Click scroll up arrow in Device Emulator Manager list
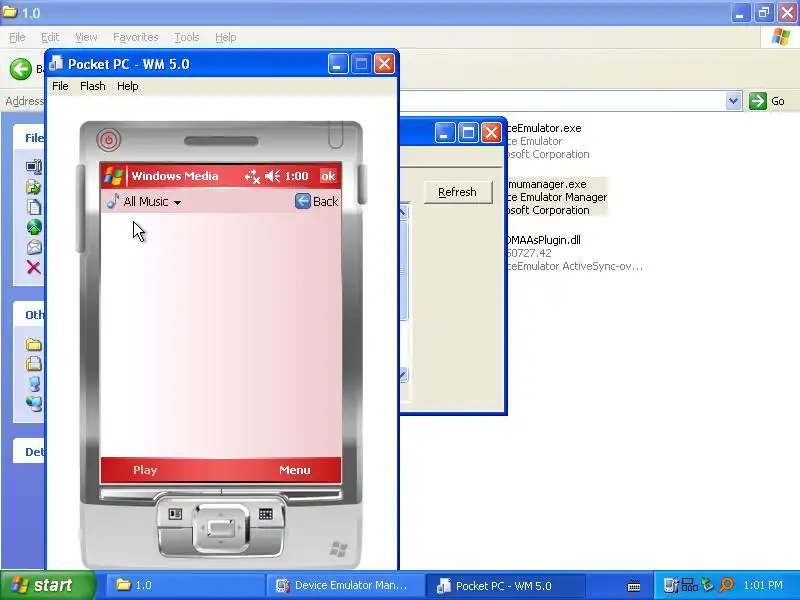The width and height of the screenshot is (800, 600). click(403, 212)
